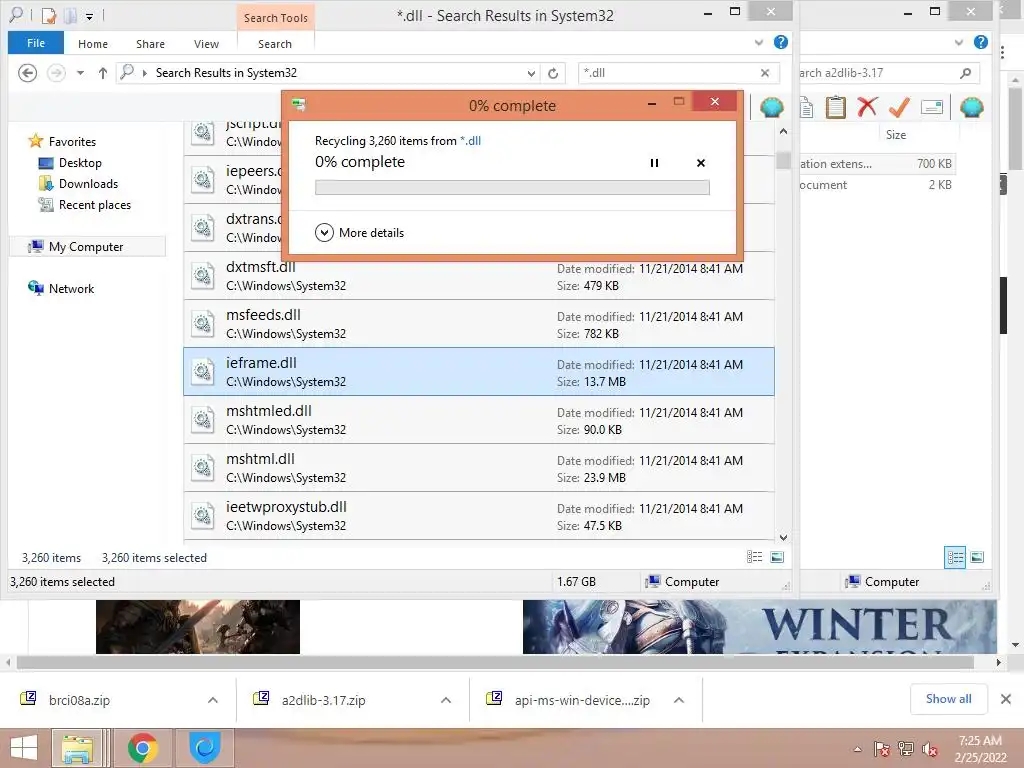This screenshot has width=1024, height=768.
Task: Refresh the search results
Action: [553, 73]
